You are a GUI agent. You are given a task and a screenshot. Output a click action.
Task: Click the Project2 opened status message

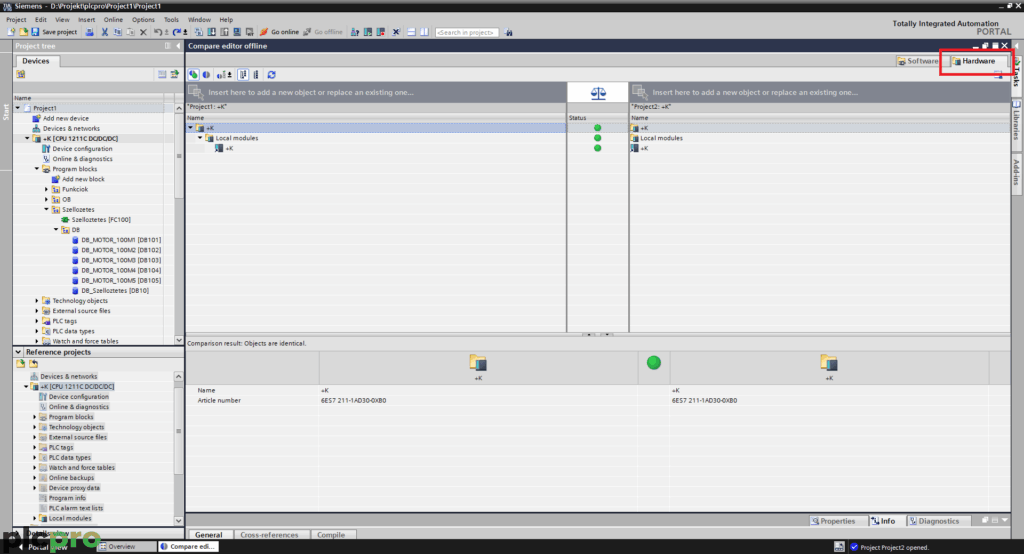(x=894, y=547)
